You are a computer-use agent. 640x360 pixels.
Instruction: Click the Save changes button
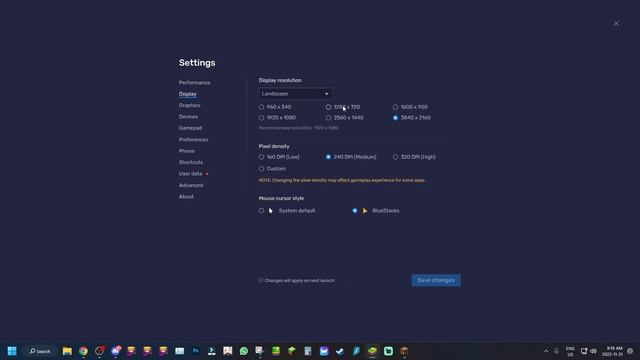click(x=436, y=280)
